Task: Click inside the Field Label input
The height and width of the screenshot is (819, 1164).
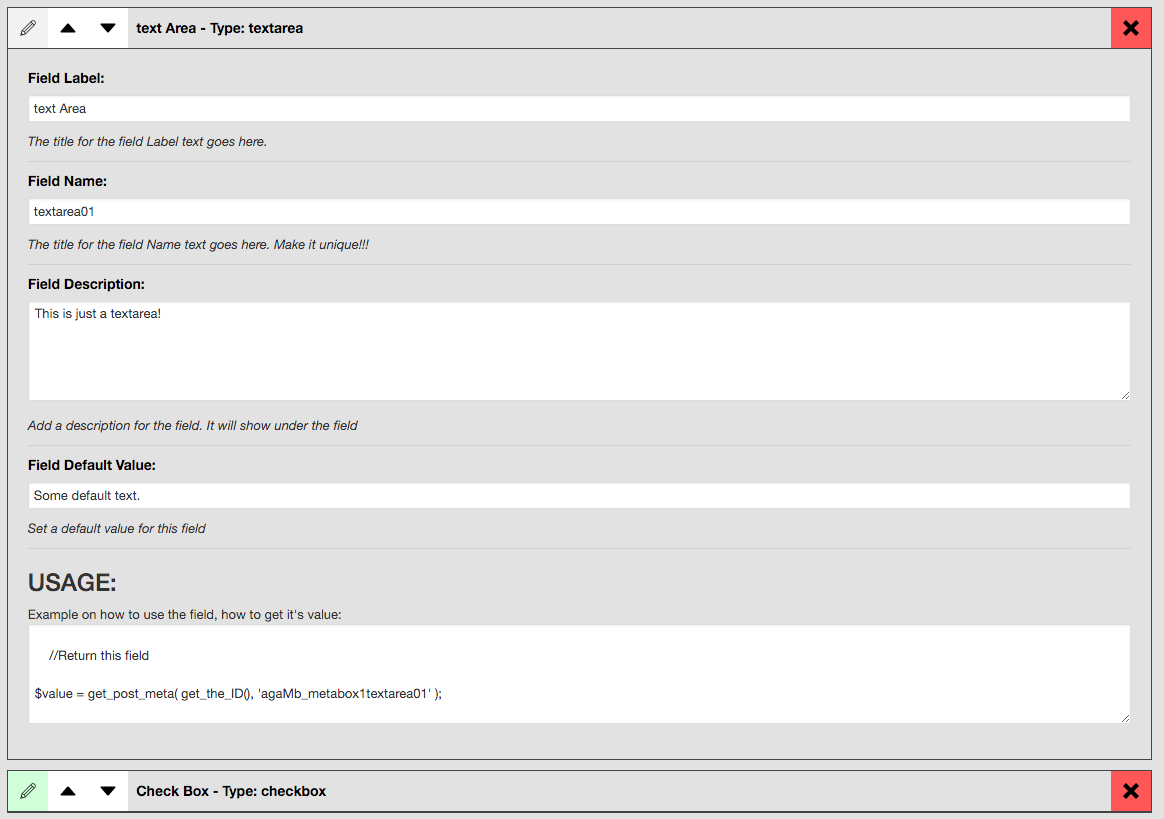Action: tap(579, 108)
